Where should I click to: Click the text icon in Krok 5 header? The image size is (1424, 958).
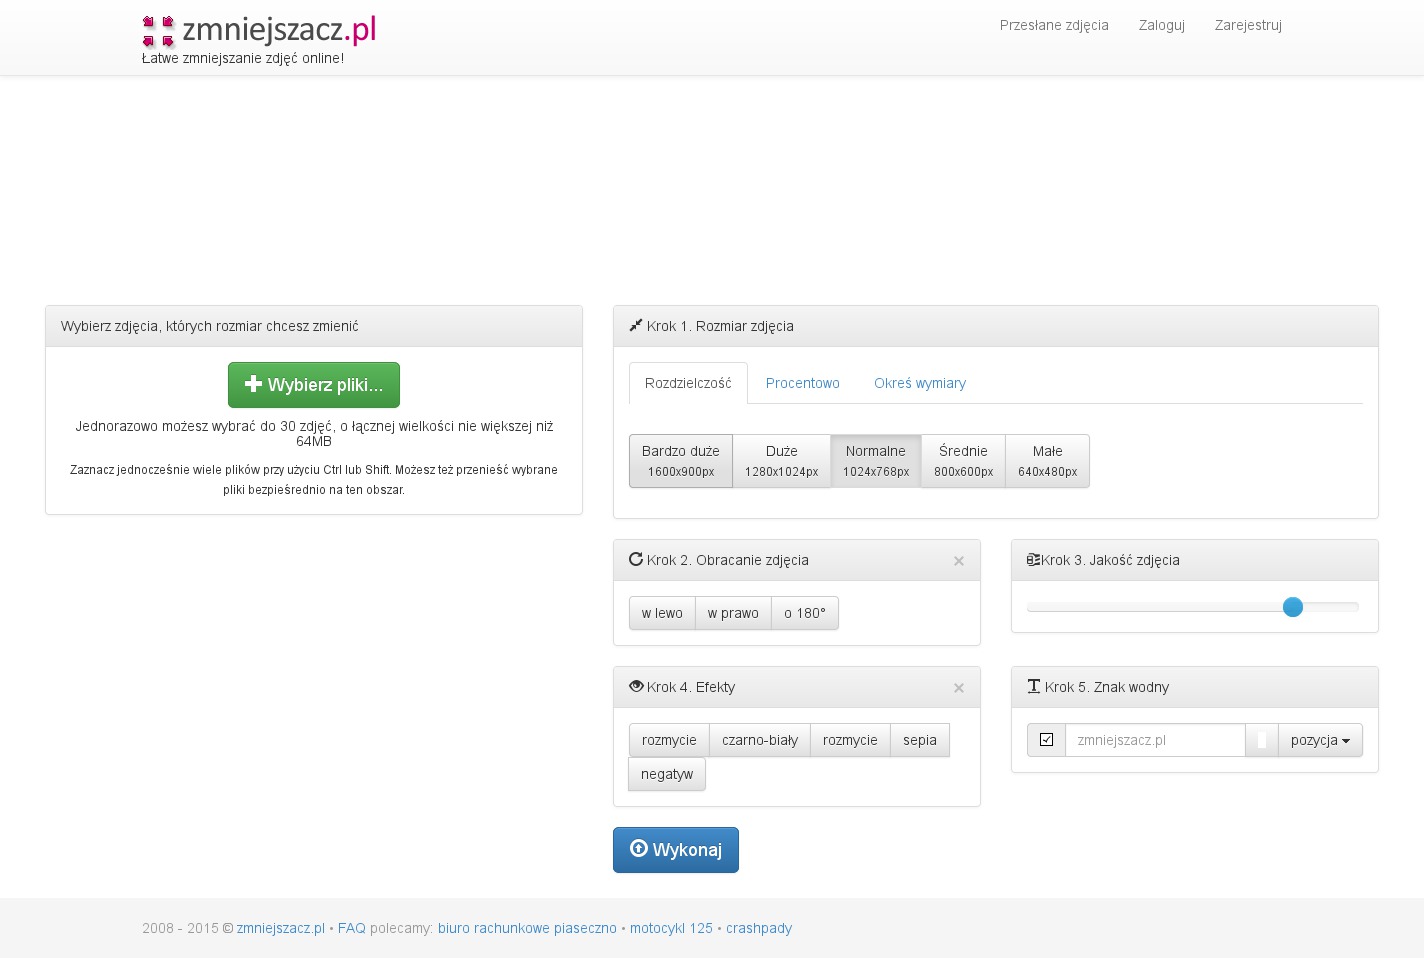pyautogui.click(x=1034, y=687)
